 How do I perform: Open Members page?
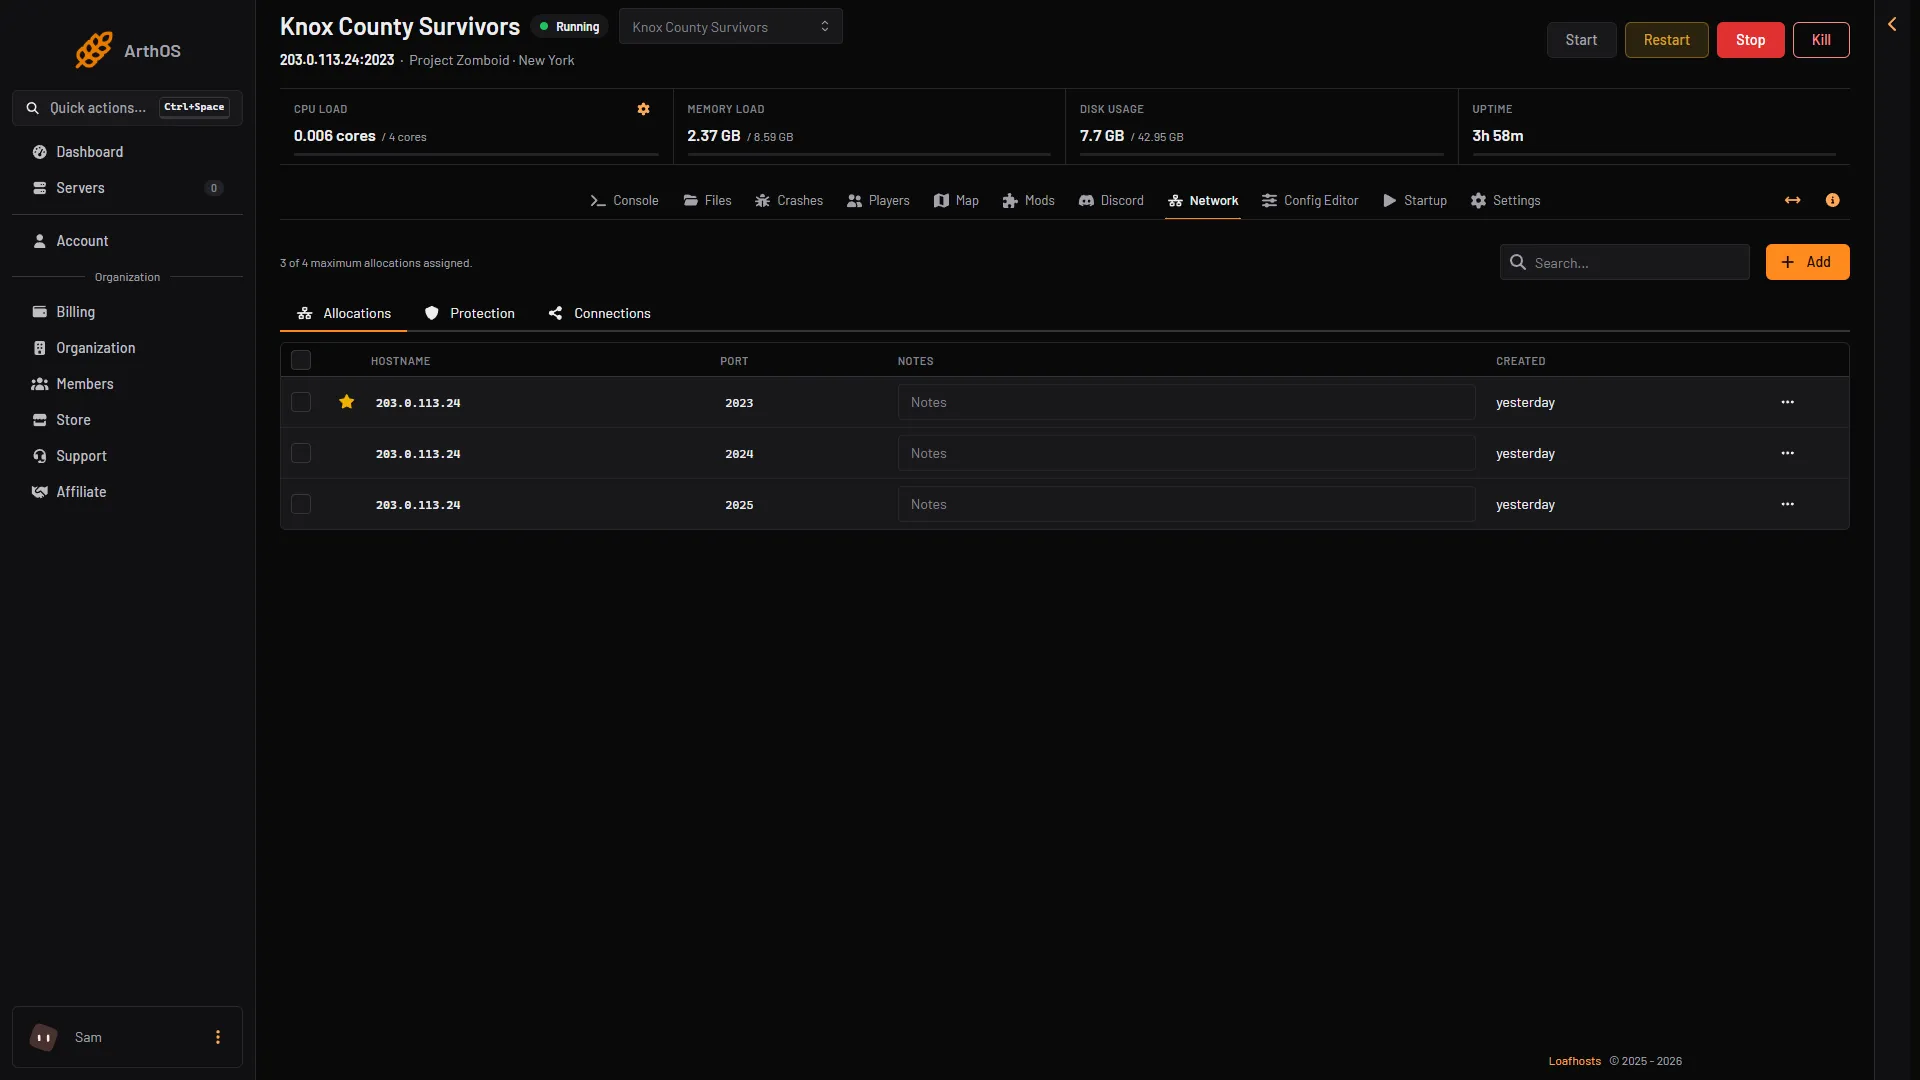click(127, 384)
